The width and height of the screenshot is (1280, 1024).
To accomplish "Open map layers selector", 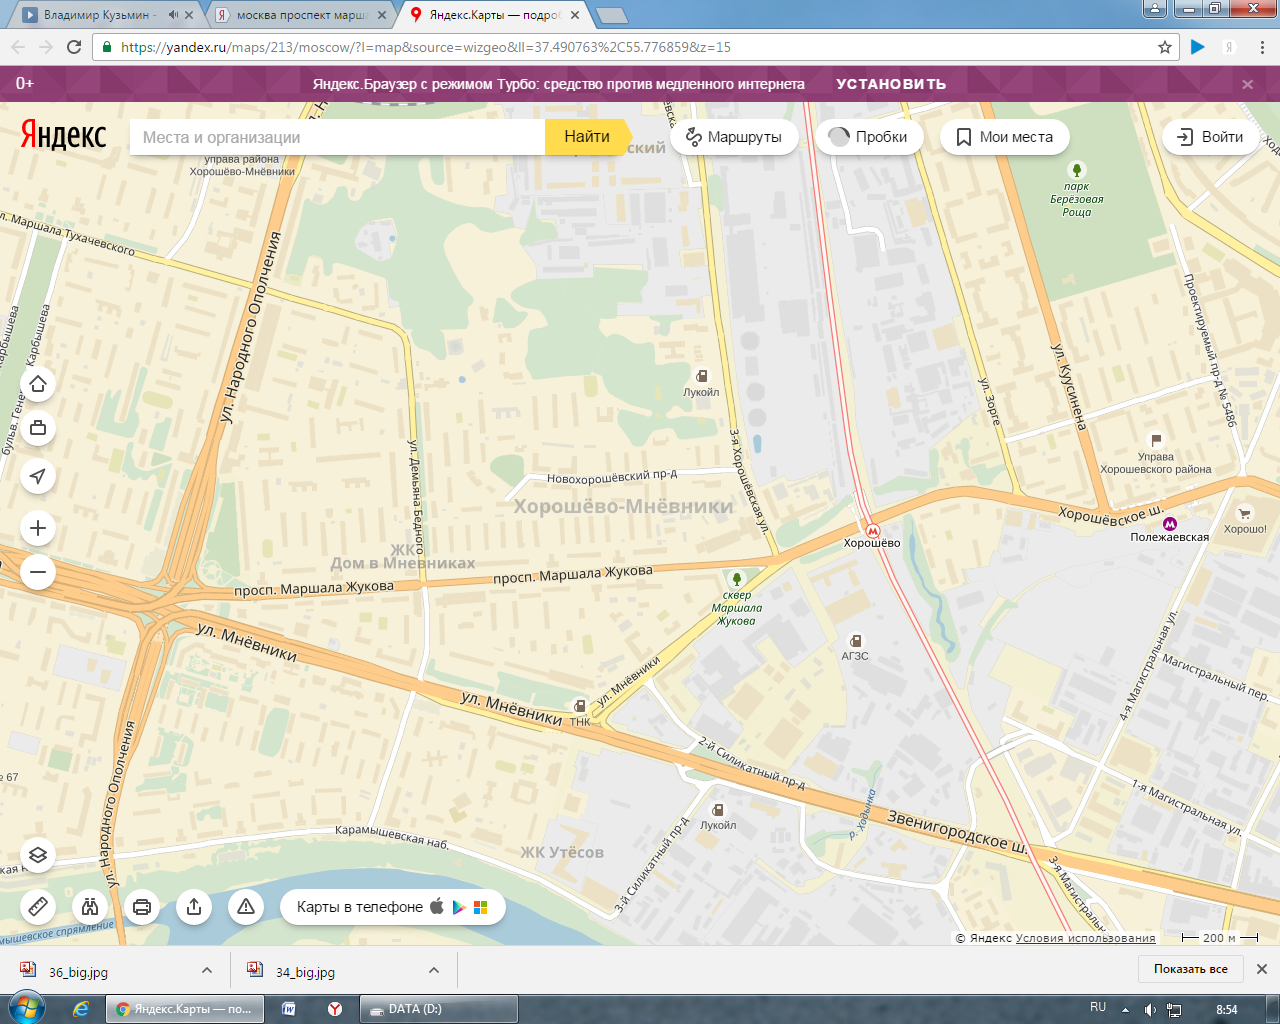I will [38, 855].
